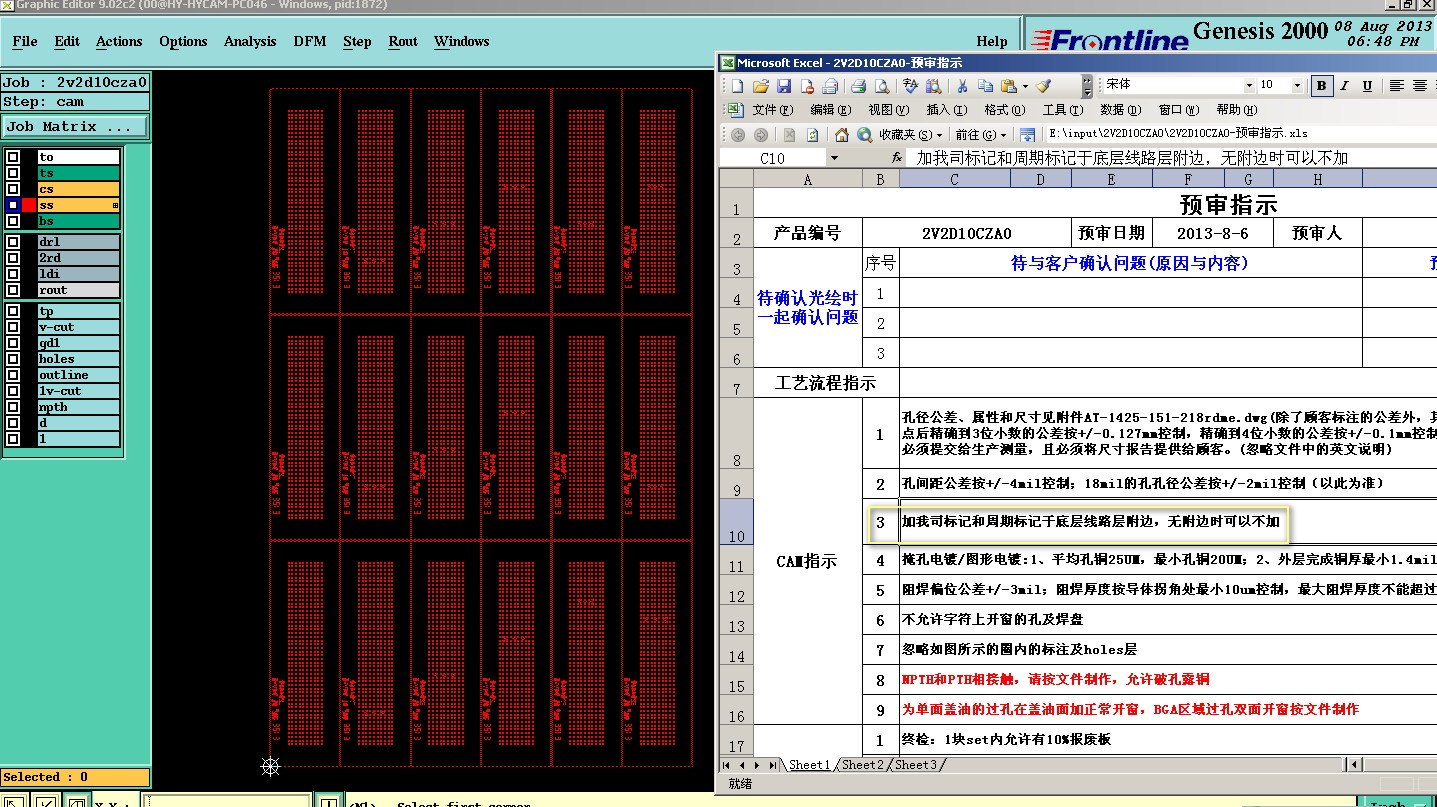Toggle the checkbox for layer to
This screenshot has width=1437, height=807.
tap(13, 157)
